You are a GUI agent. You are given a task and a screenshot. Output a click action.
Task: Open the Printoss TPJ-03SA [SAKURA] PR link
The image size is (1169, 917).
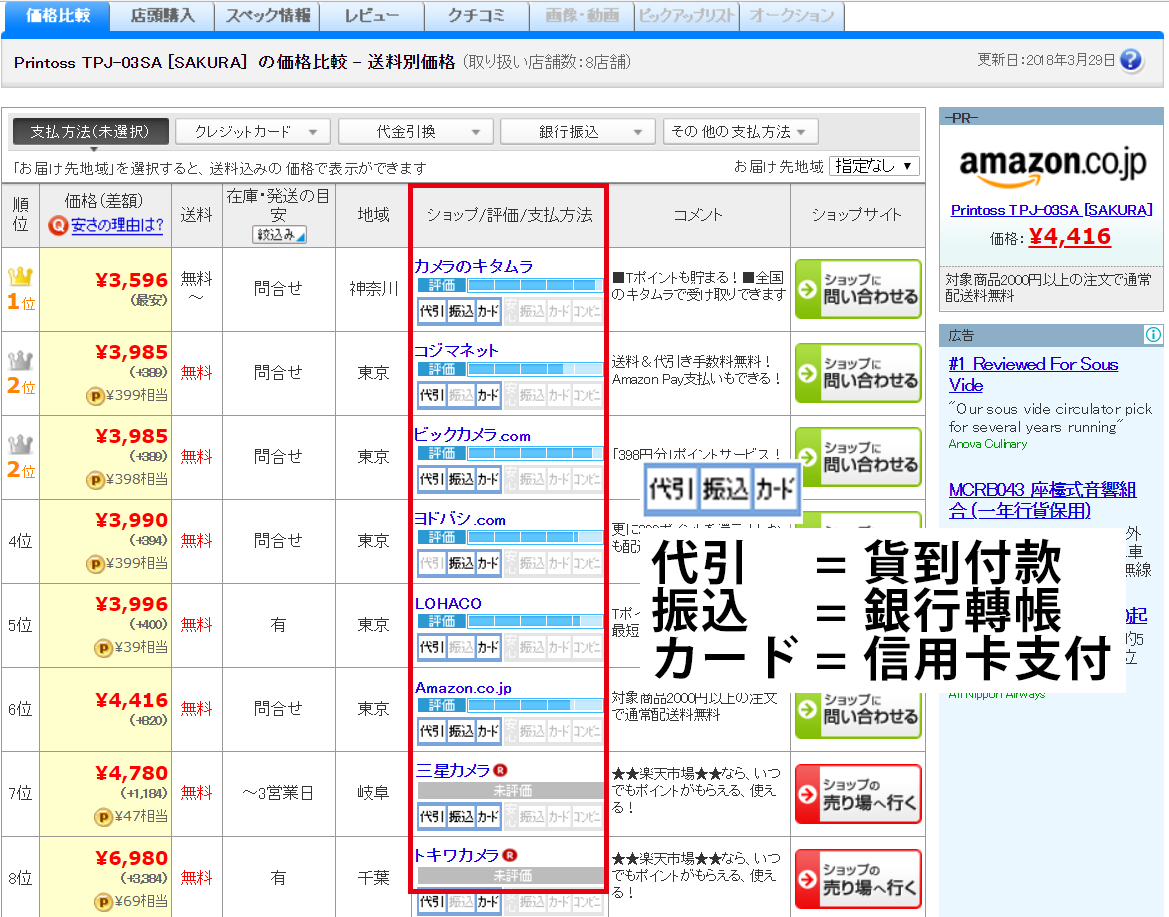coord(1052,210)
